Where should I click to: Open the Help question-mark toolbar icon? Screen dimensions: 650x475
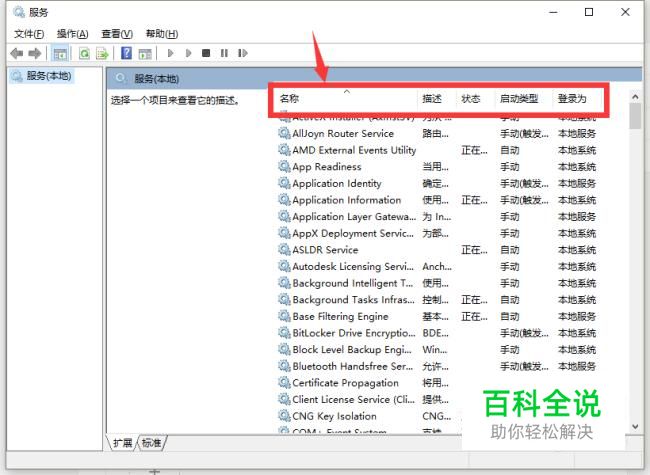[x=126, y=53]
